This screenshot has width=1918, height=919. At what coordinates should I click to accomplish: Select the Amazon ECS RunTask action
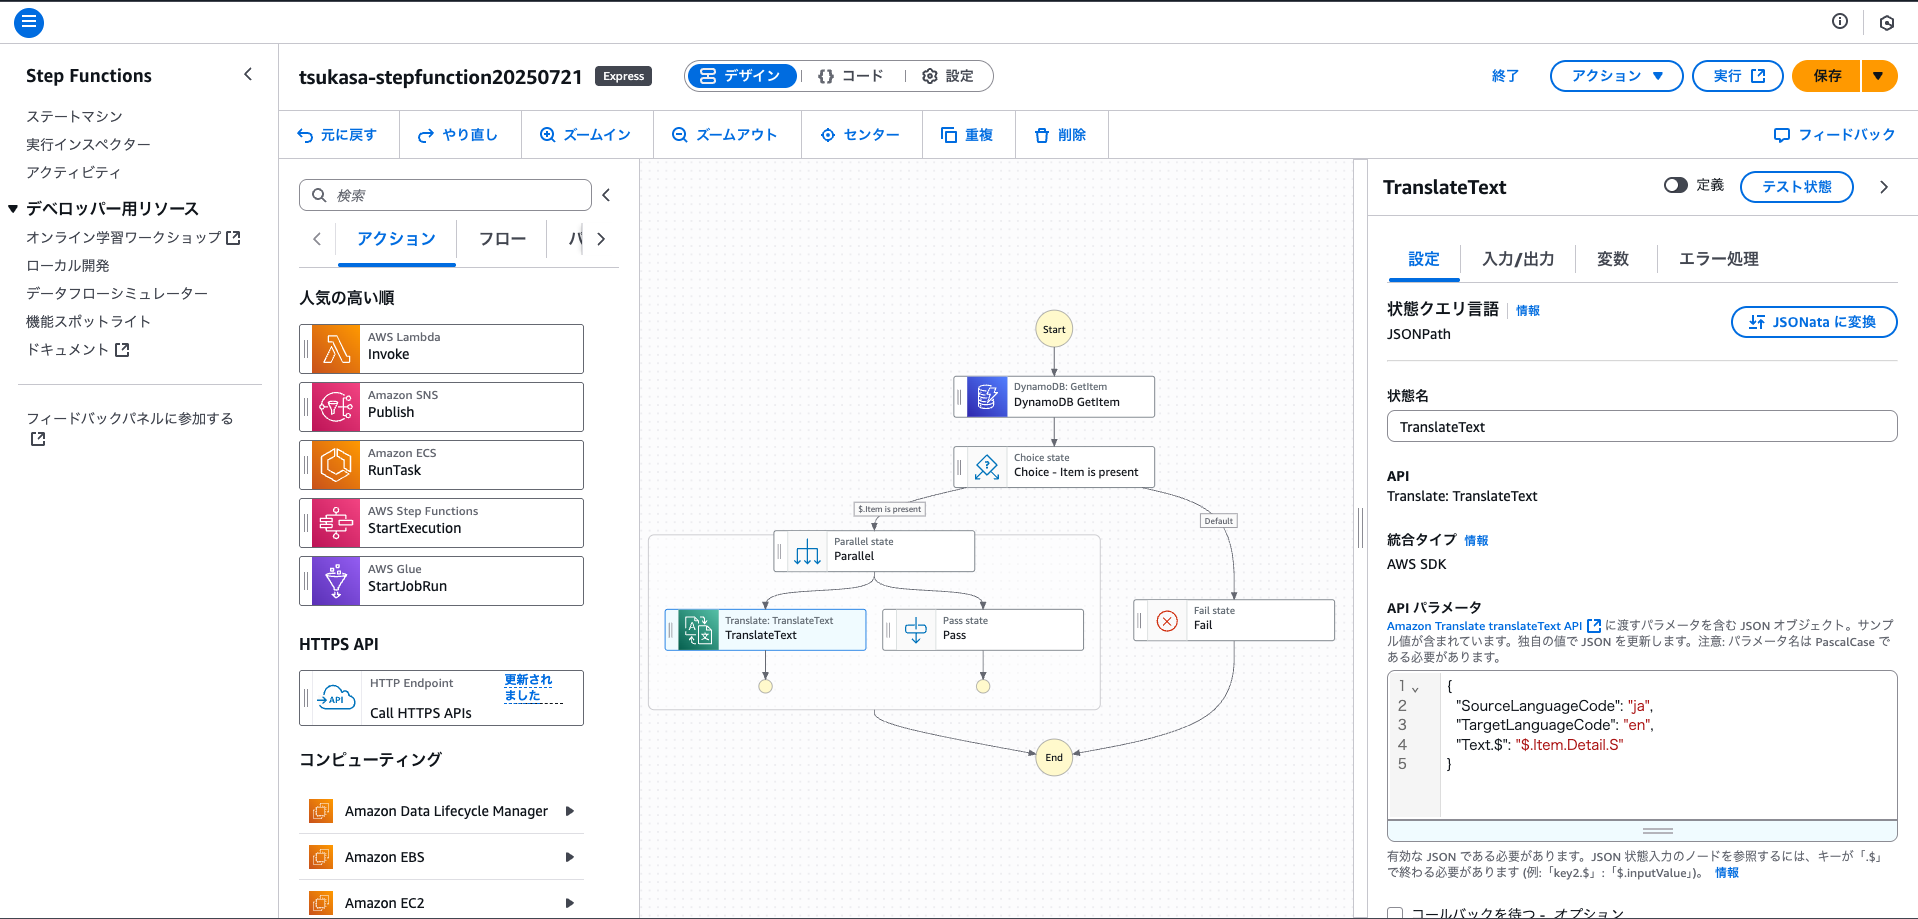pos(441,465)
